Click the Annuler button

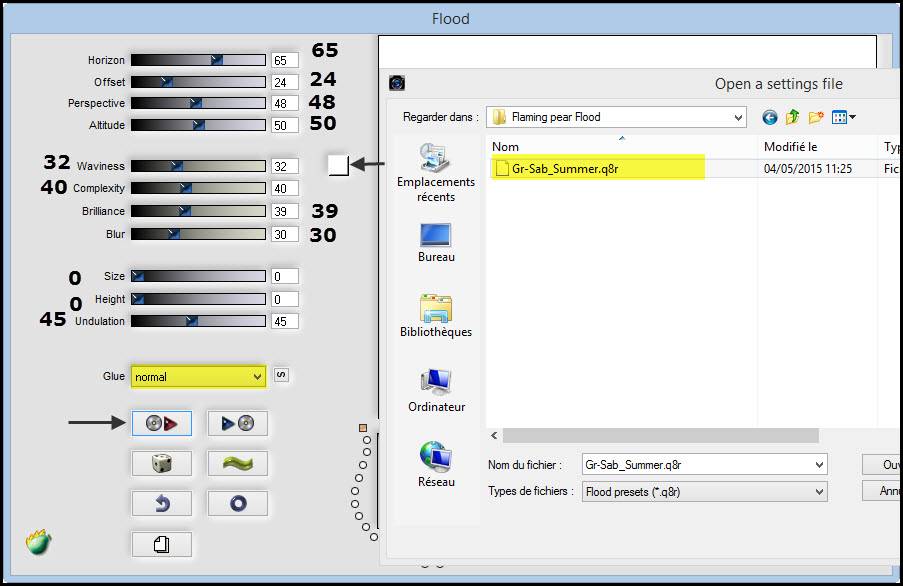[882, 490]
